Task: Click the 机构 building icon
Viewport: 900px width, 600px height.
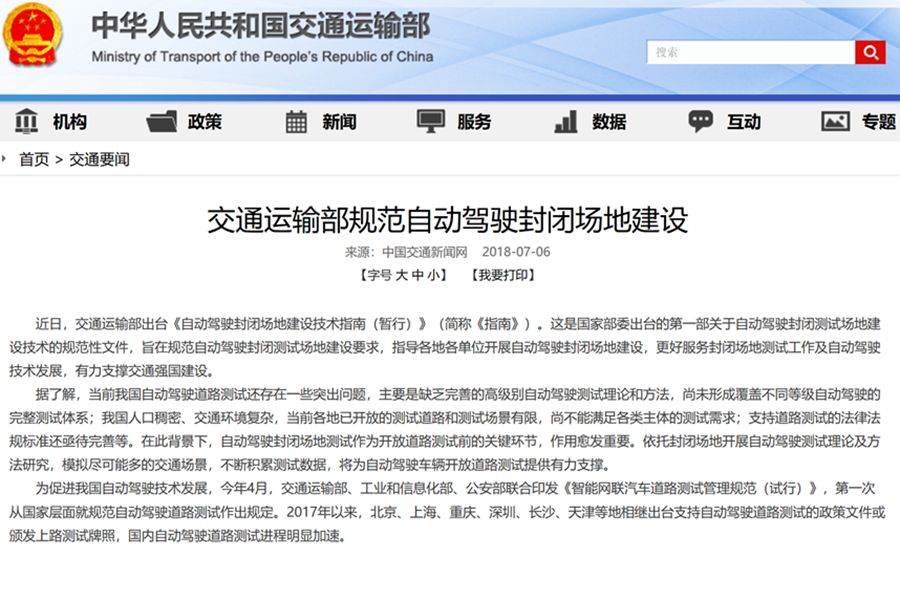Action: 26,121
